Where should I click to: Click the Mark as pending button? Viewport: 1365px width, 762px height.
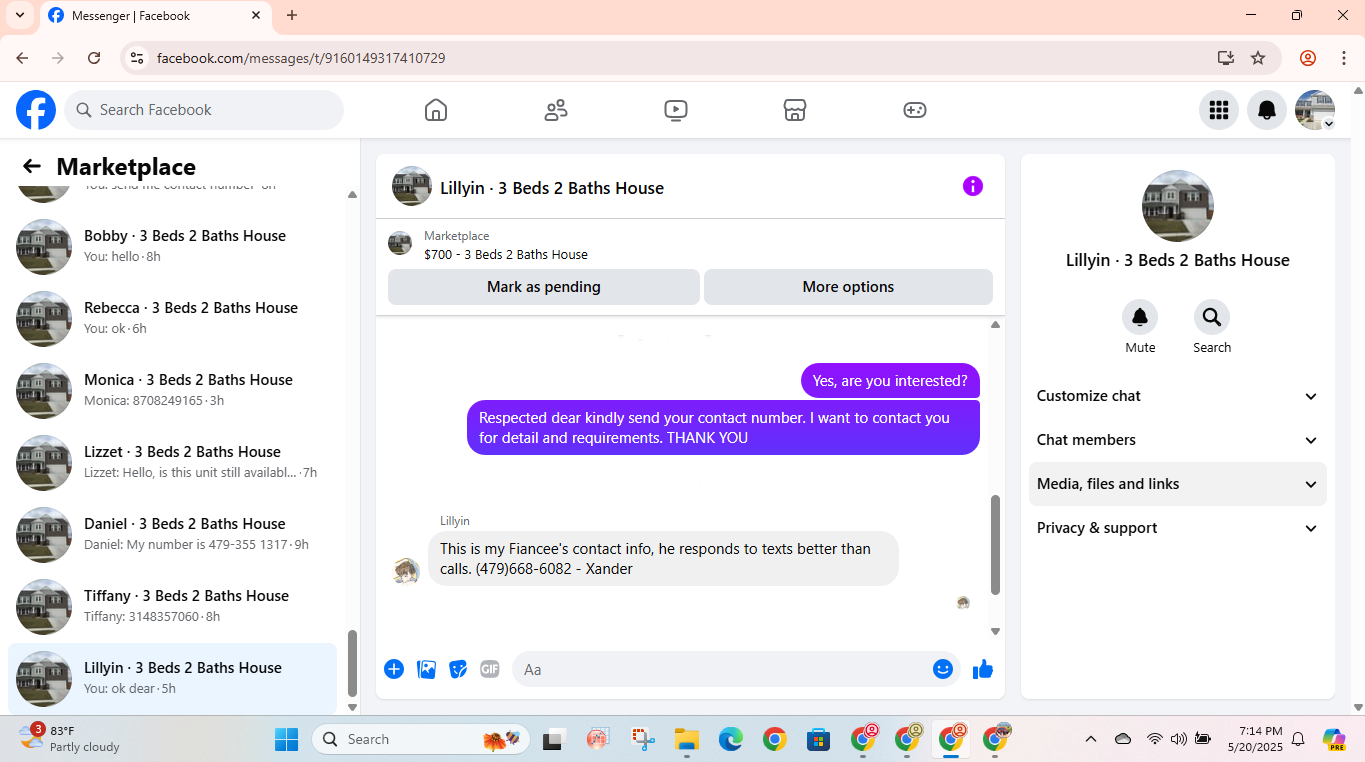(544, 287)
